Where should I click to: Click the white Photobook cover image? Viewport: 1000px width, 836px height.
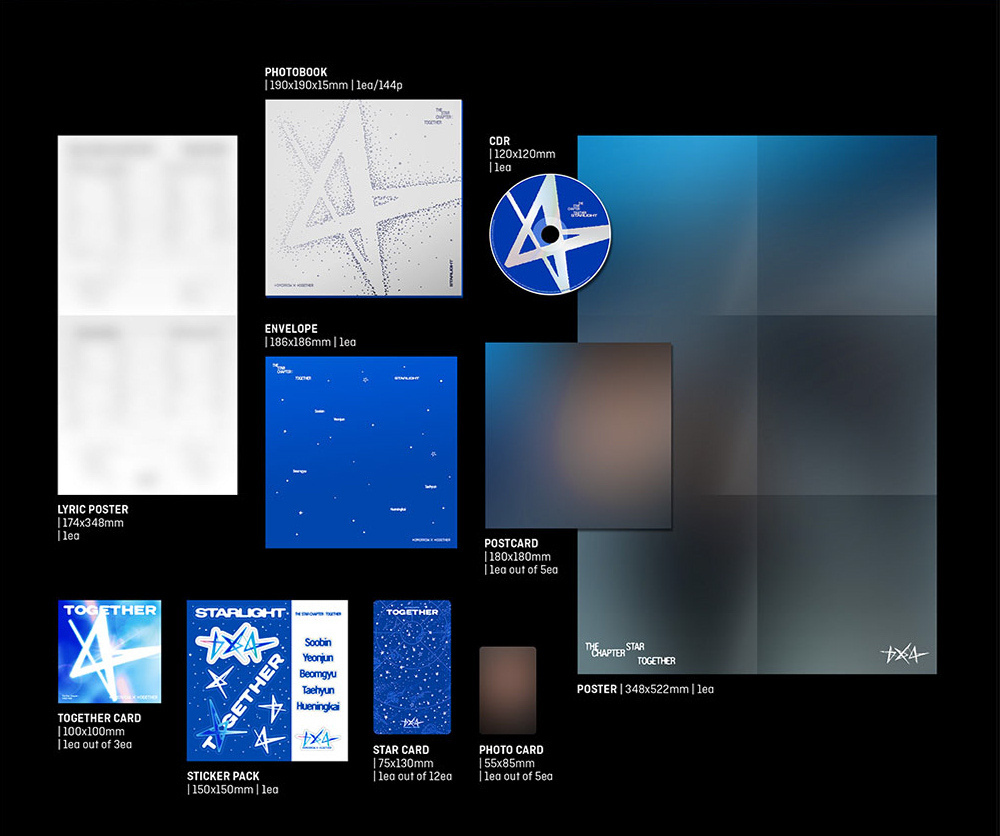[x=364, y=198]
